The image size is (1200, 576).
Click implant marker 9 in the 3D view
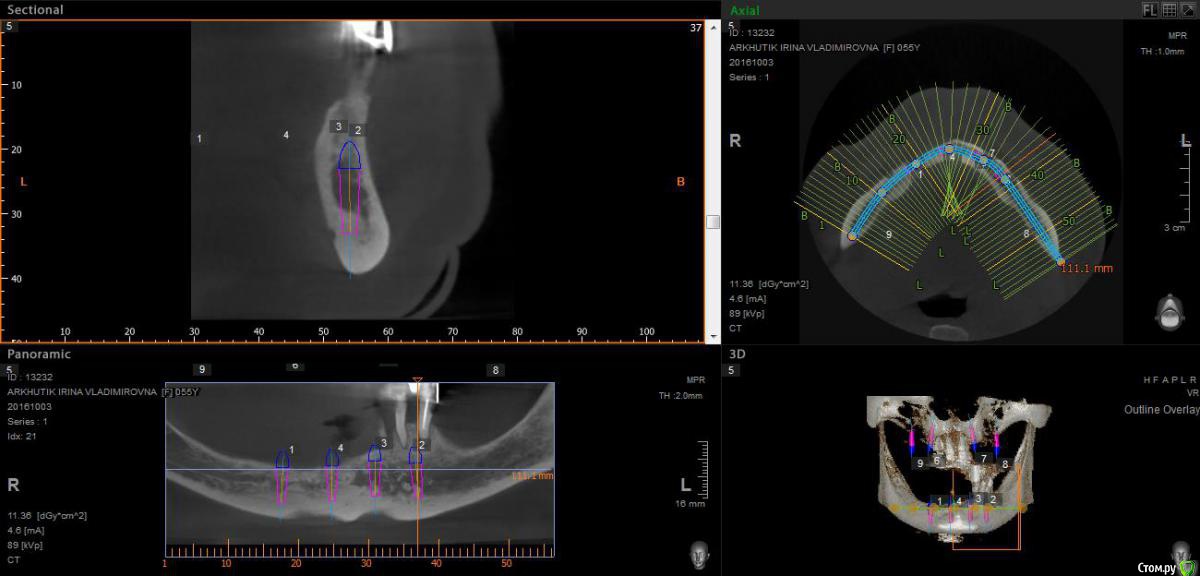click(x=920, y=464)
